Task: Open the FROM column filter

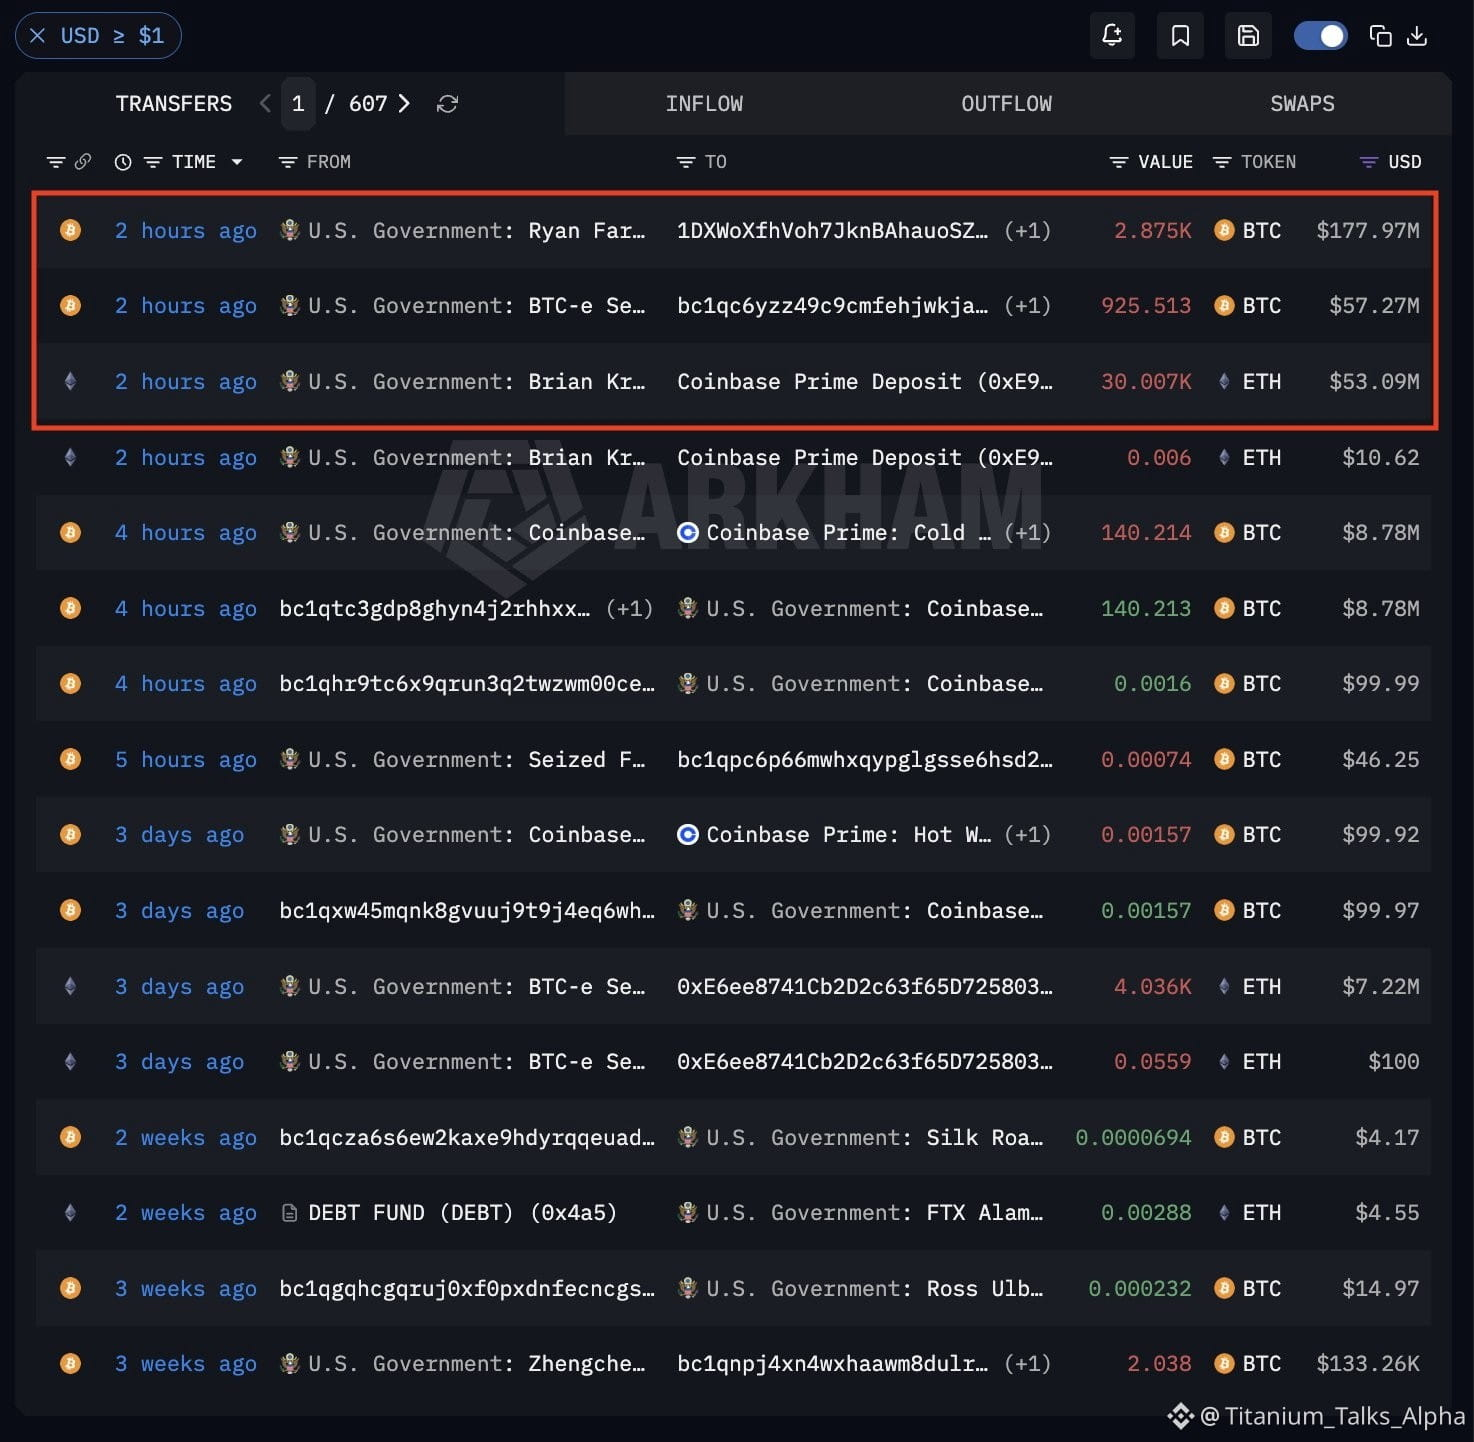Action: pyautogui.click(x=288, y=162)
